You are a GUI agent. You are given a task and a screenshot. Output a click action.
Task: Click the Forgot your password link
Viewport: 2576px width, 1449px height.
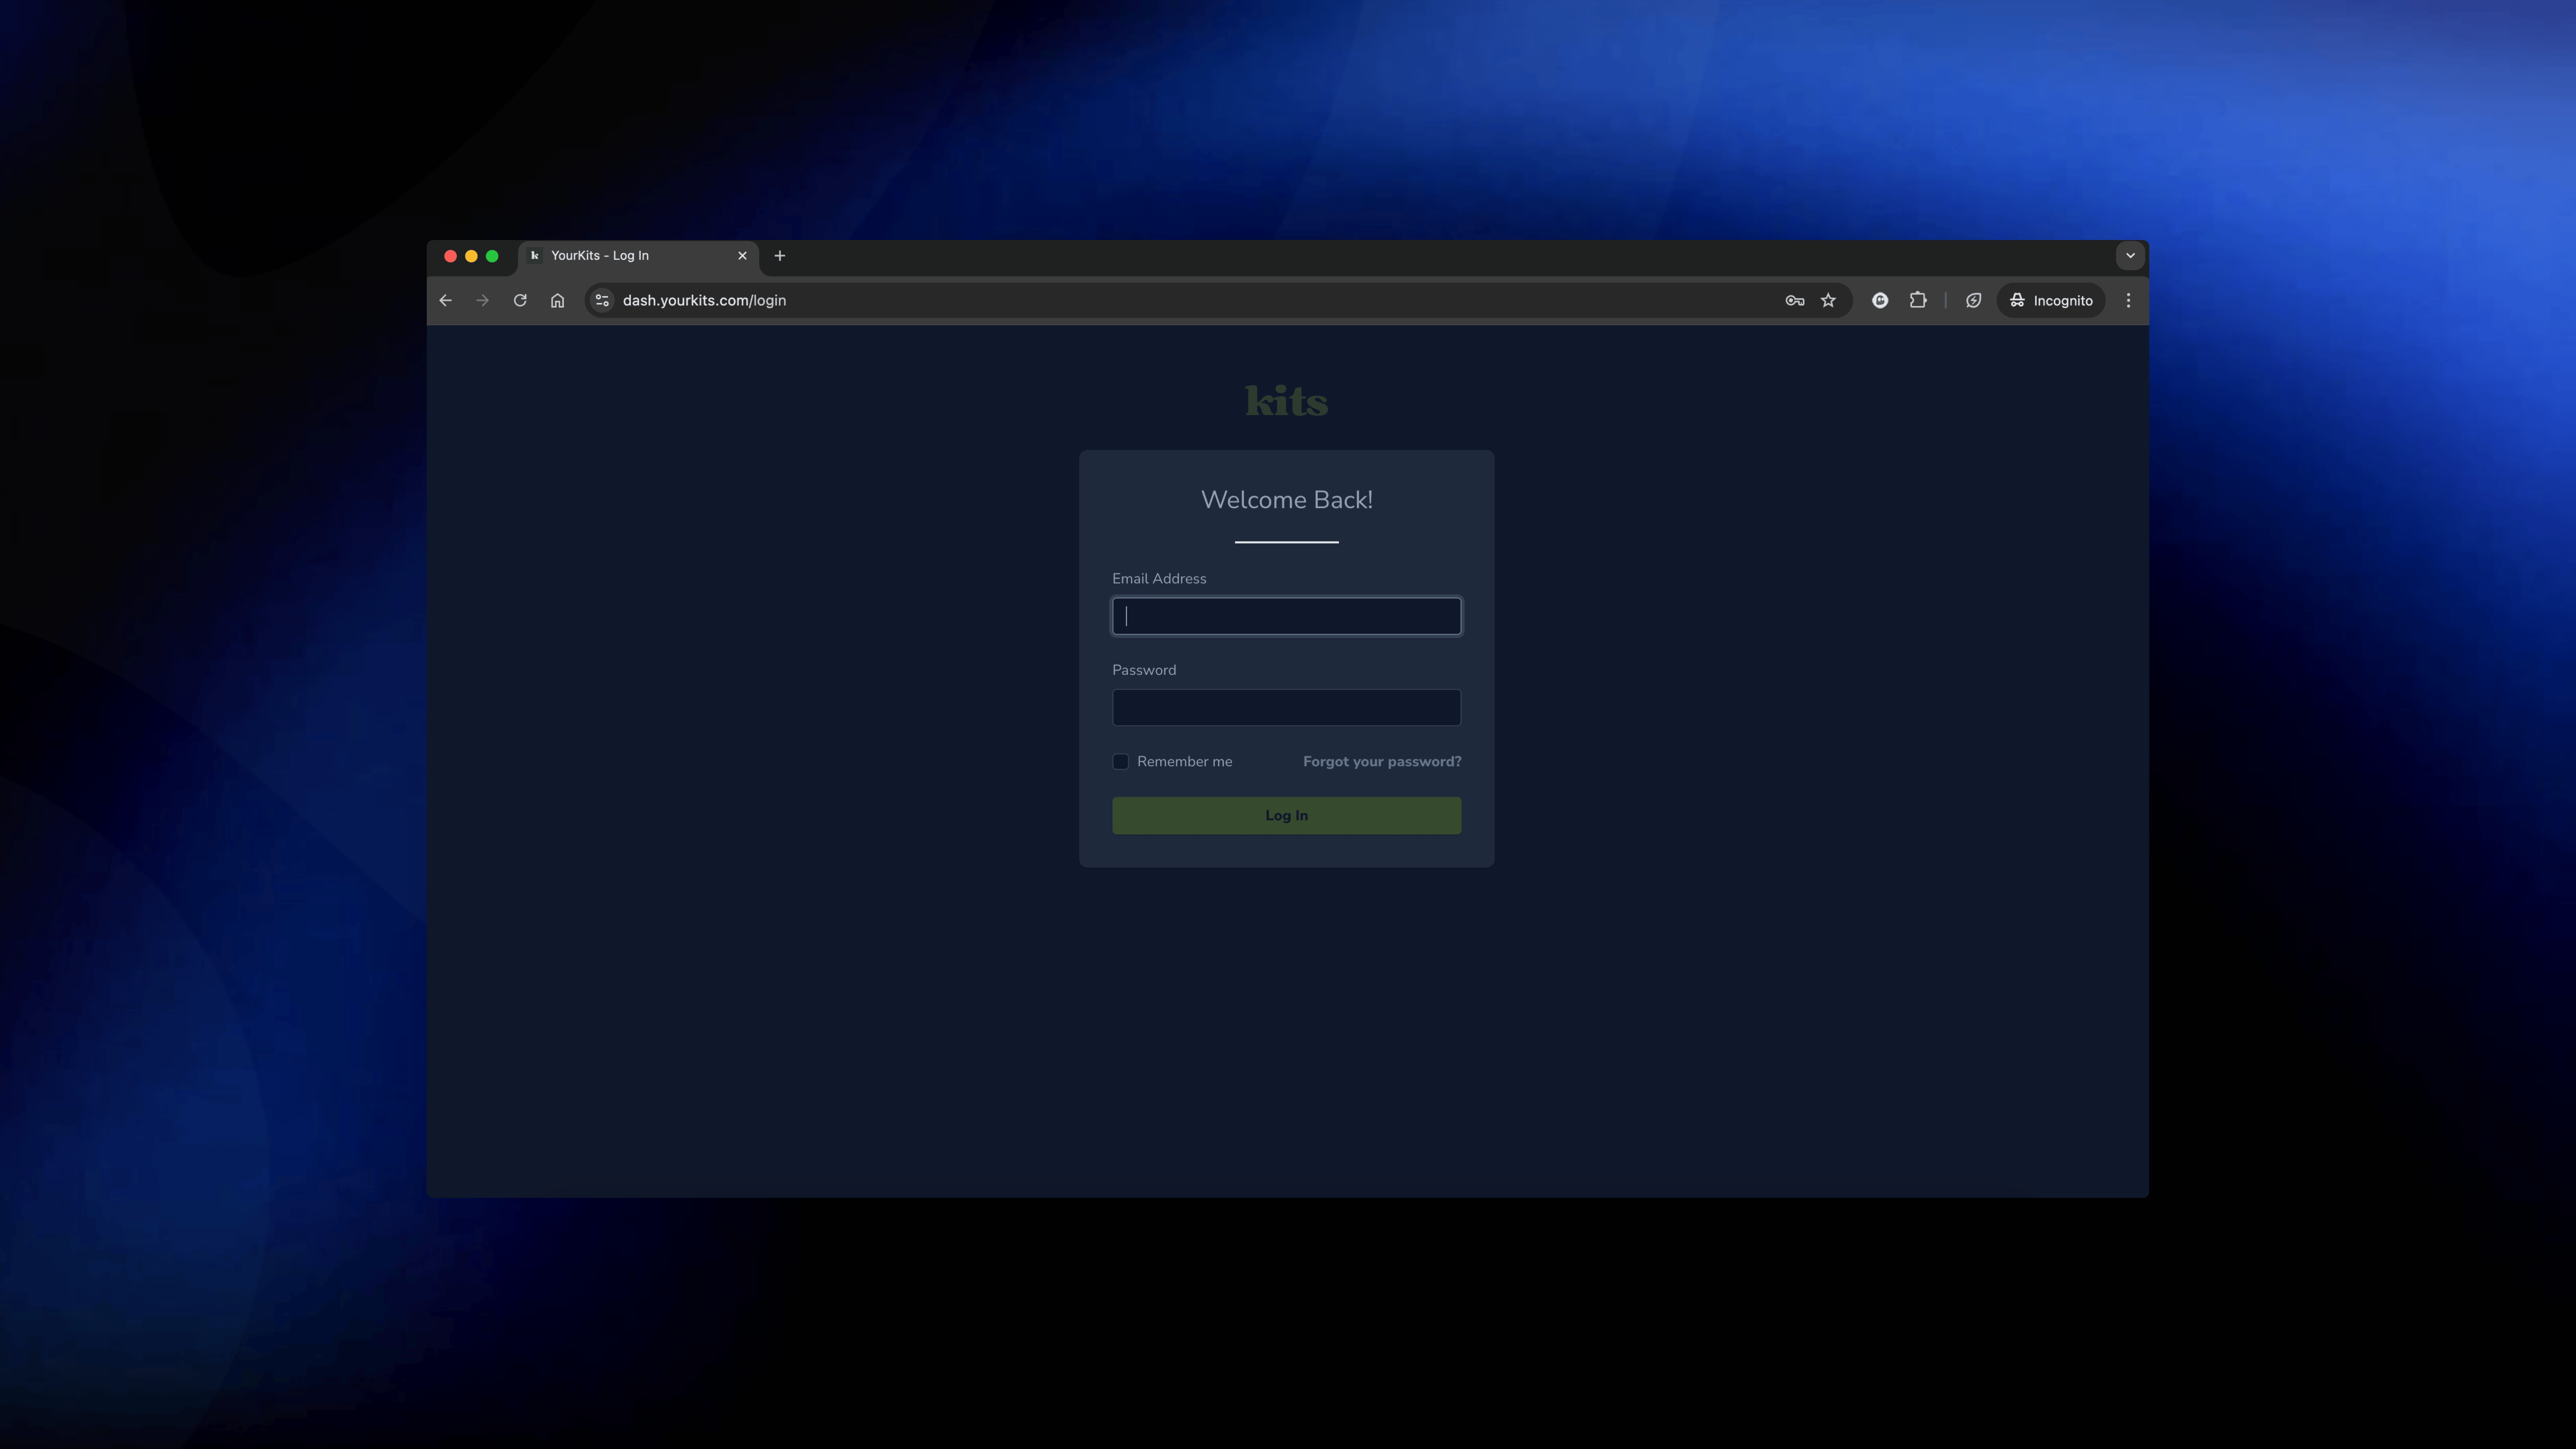pyautogui.click(x=1382, y=761)
